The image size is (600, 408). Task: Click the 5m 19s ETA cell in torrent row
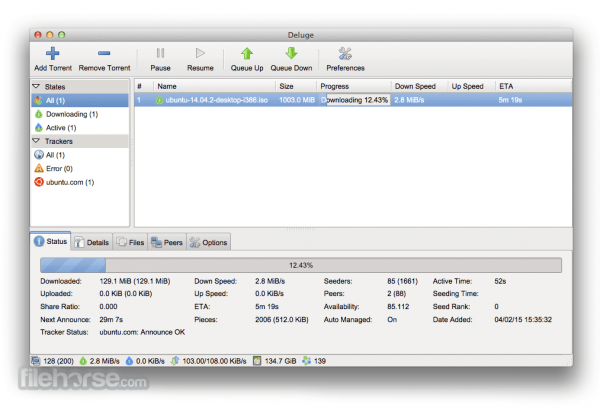510,100
